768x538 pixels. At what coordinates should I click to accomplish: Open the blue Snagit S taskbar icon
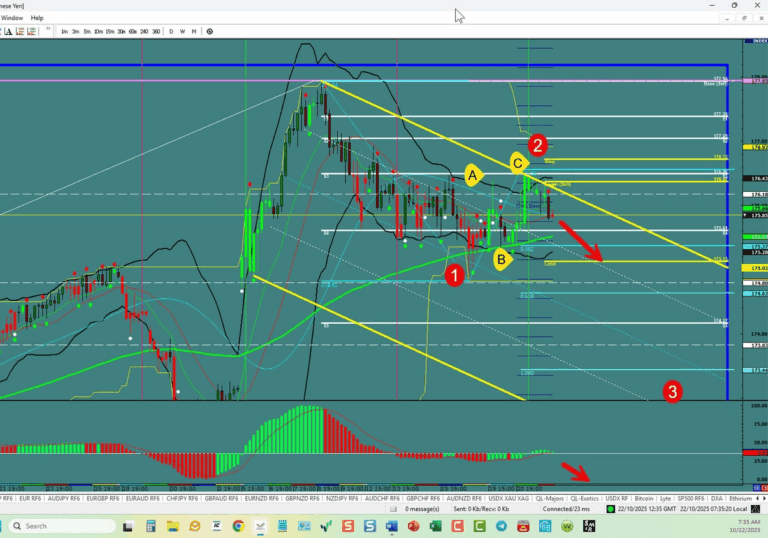370,526
